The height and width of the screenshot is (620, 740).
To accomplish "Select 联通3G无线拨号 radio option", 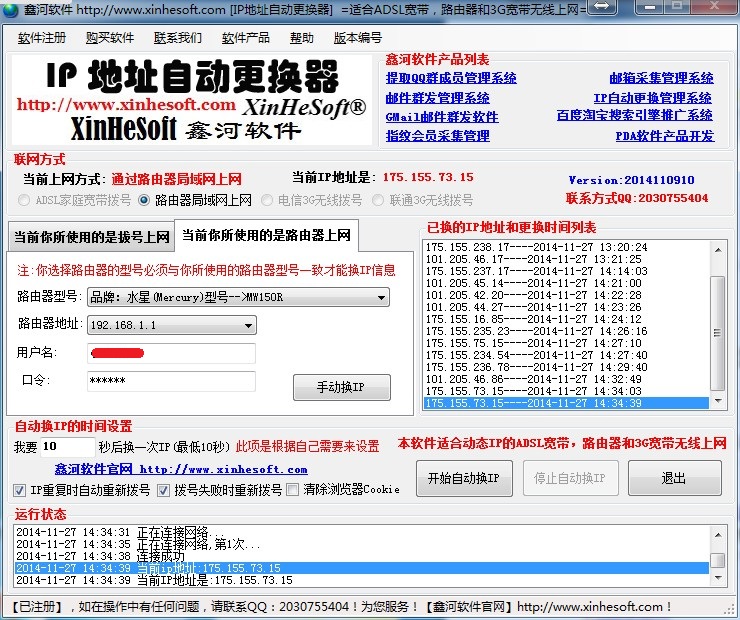I will tap(378, 200).
